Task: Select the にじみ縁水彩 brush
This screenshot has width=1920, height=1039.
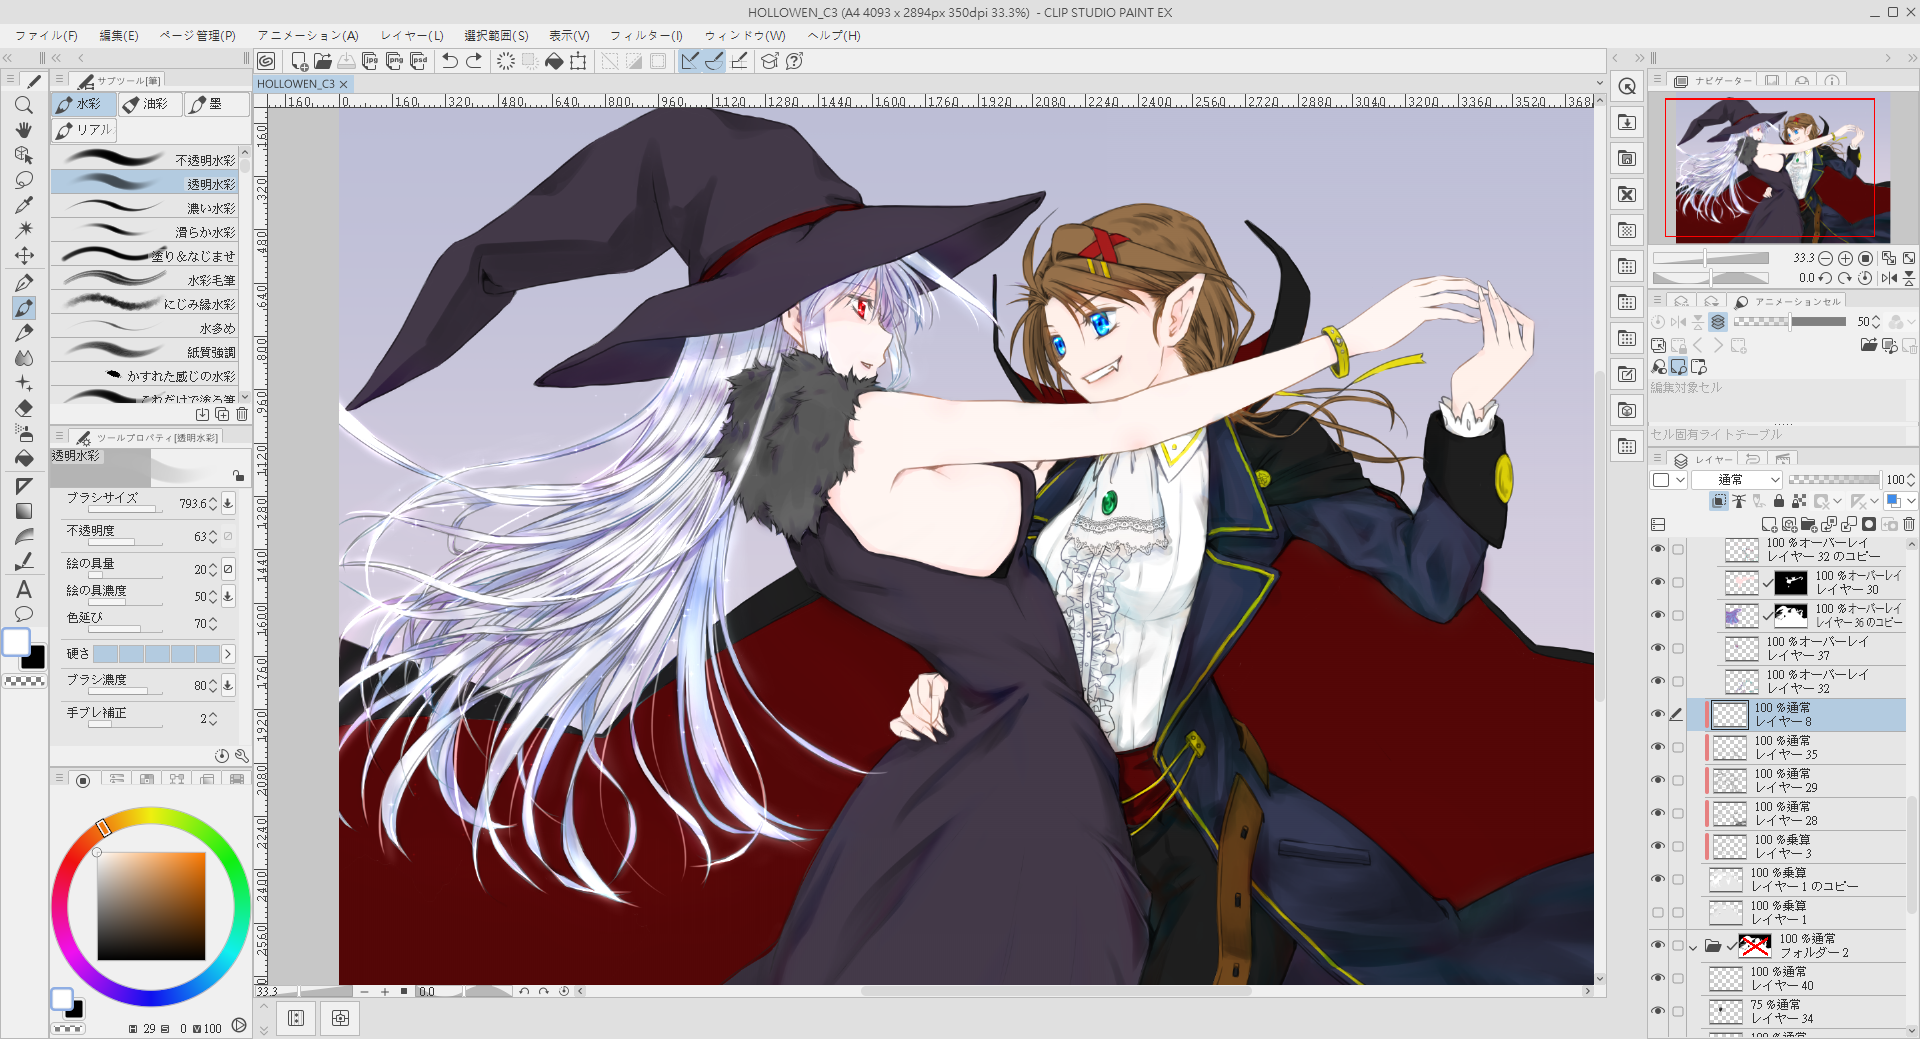Action: point(145,303)
